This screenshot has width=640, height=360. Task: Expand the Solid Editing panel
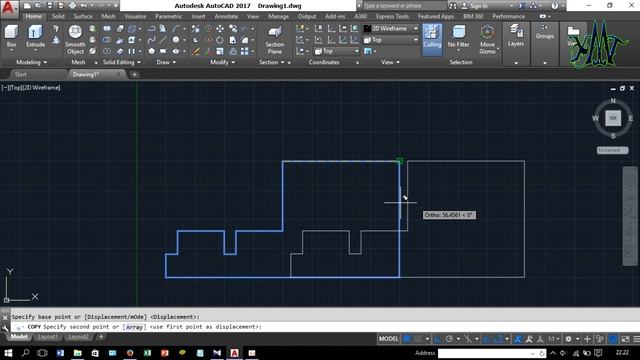122,62
